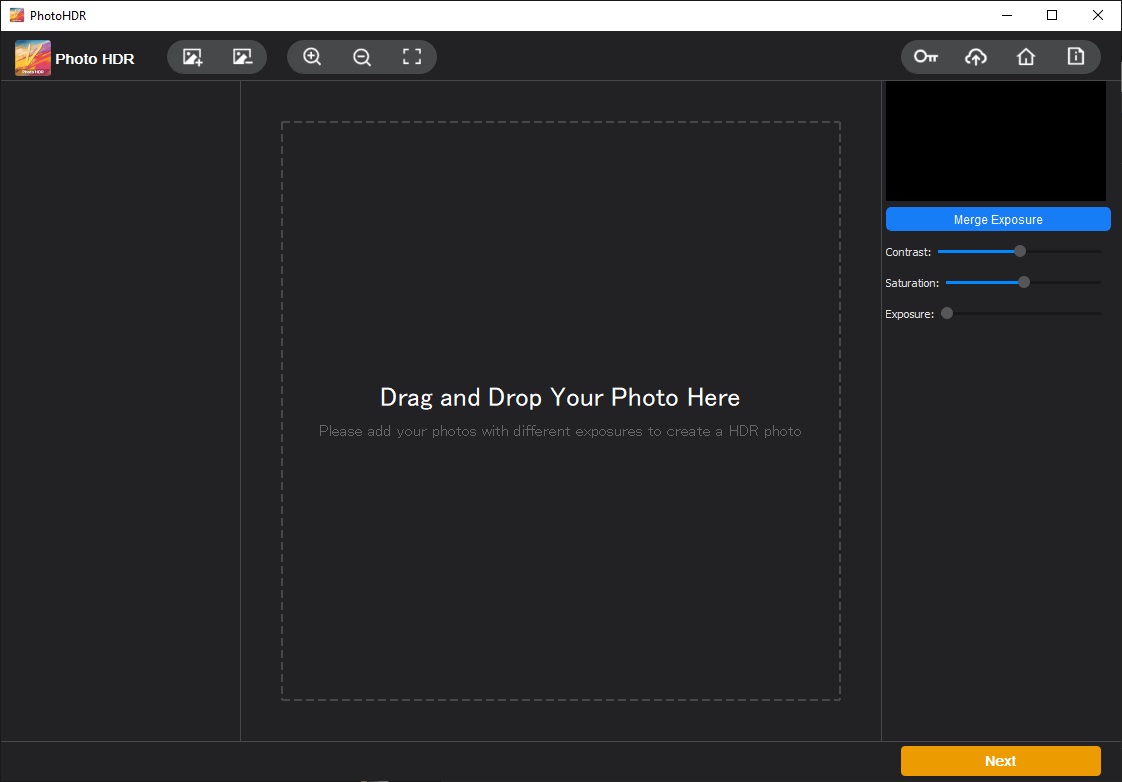The height and width of the screenshot is (782, 1122).
Task: Maximize the PhotoHDR window
Action: coord(1052,15)
